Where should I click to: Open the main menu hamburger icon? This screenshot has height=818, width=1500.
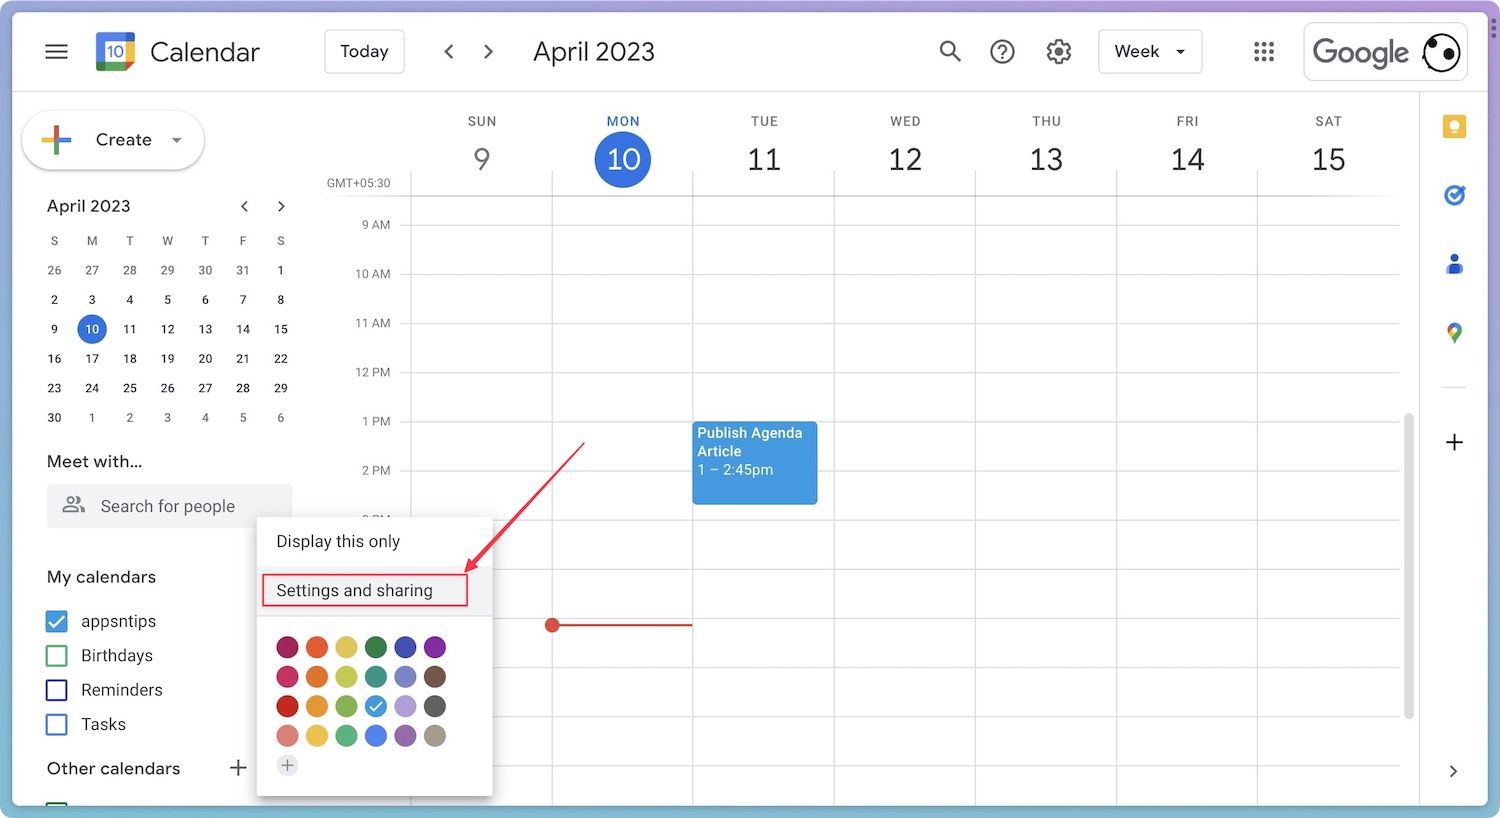57,52
